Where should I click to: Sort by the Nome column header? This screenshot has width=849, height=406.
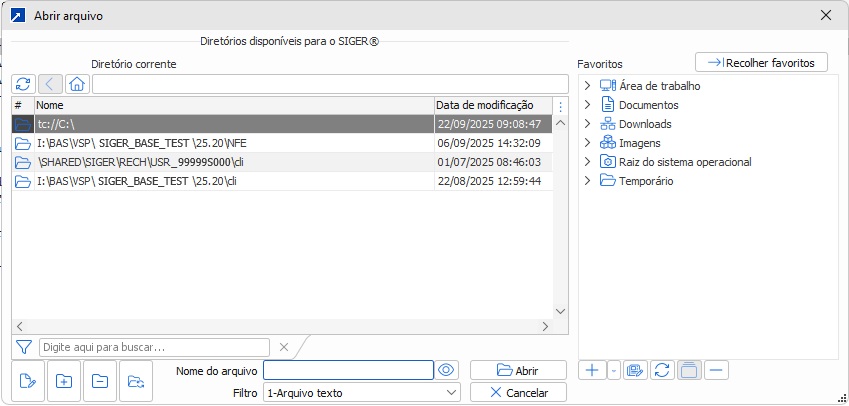tap(234, 106)
